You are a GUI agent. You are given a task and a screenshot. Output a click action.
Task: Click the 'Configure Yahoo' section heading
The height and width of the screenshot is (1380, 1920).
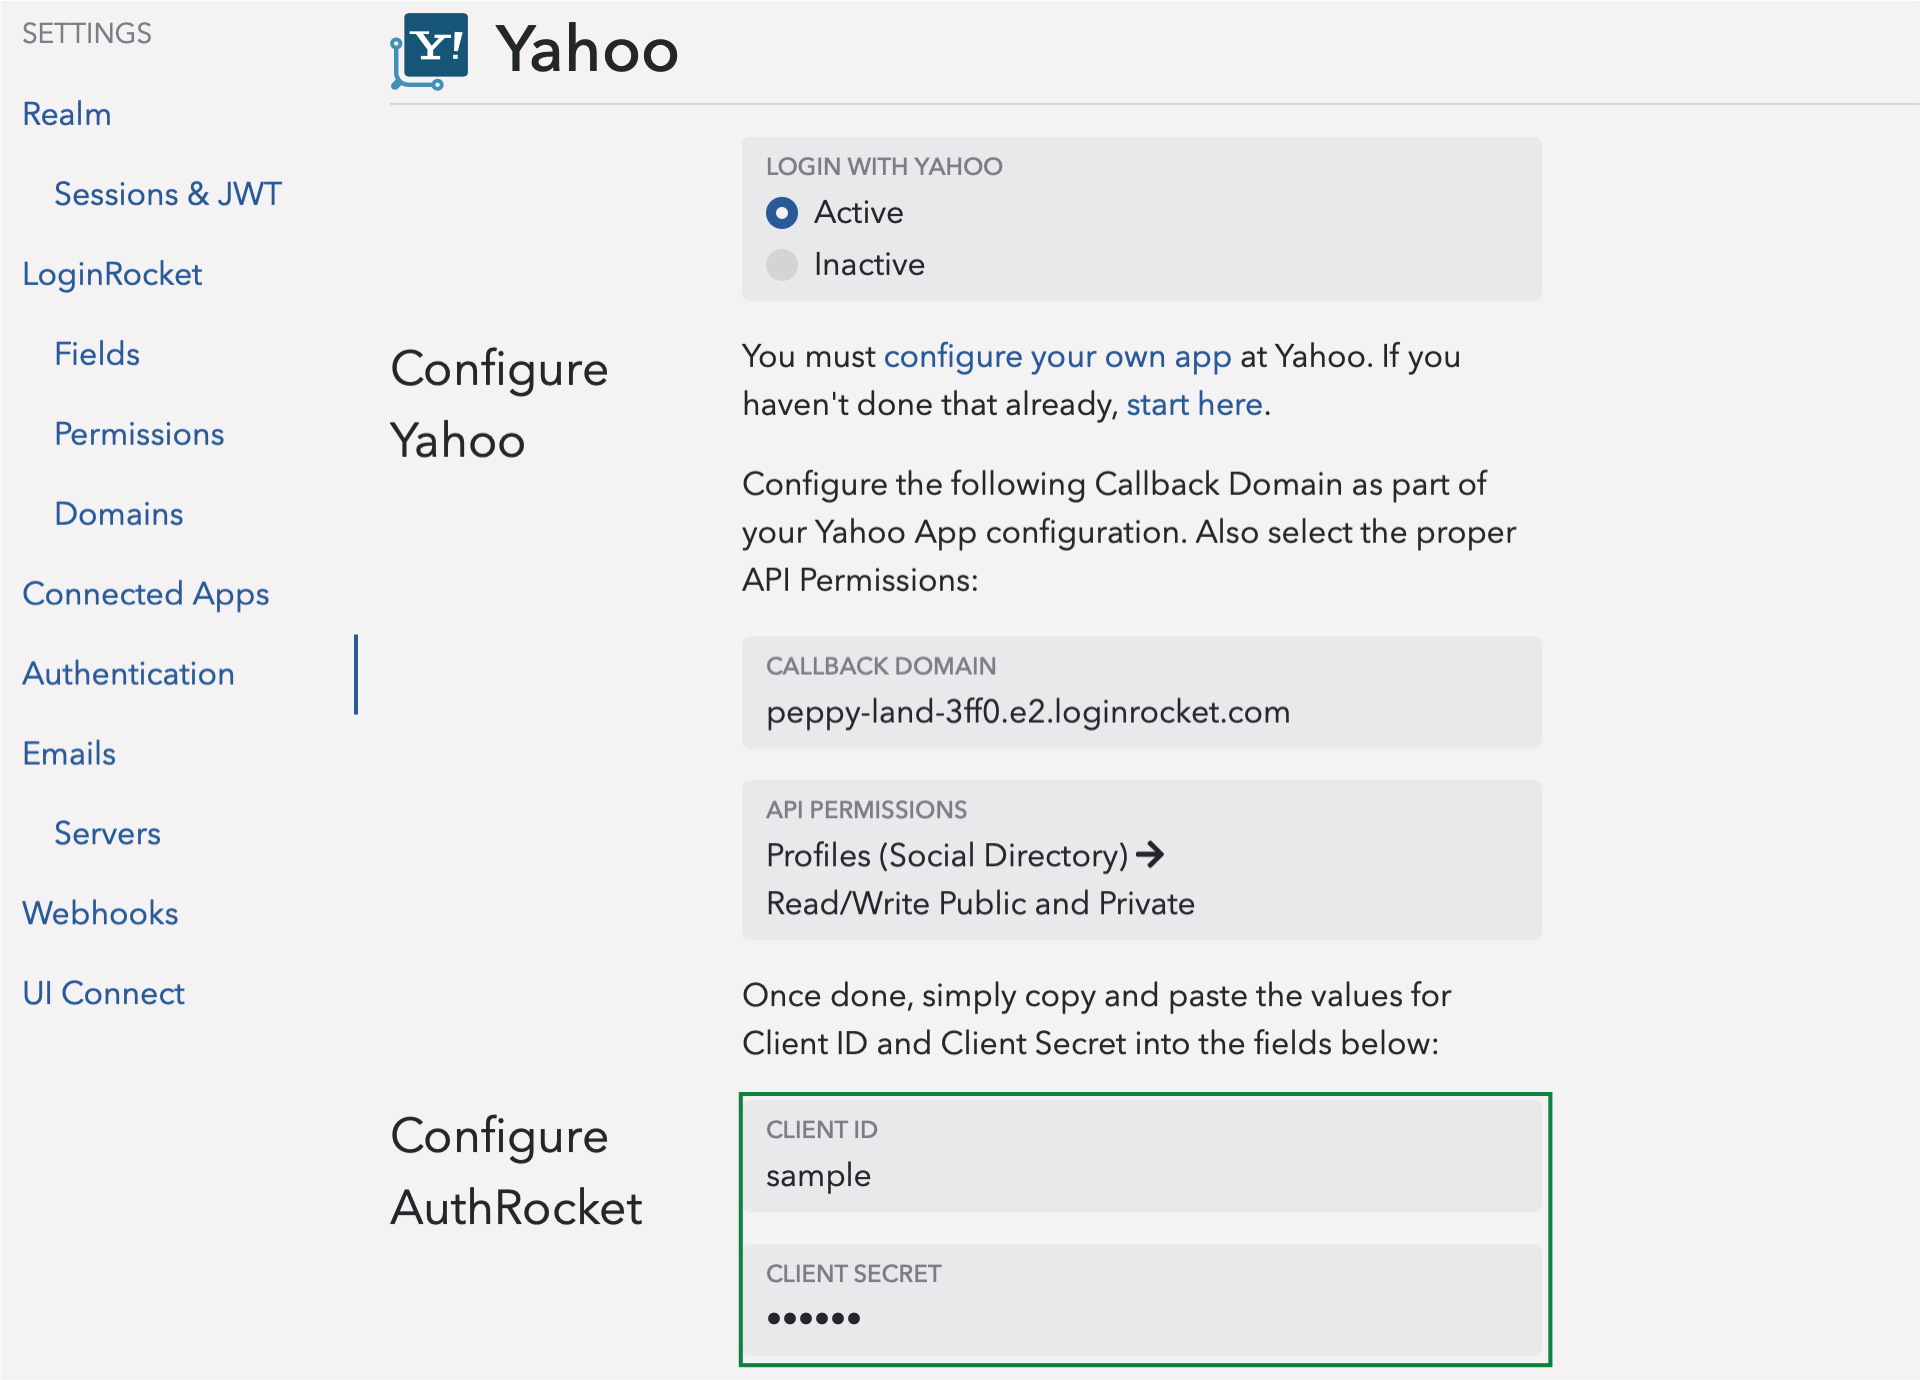[x=499, y=405]
